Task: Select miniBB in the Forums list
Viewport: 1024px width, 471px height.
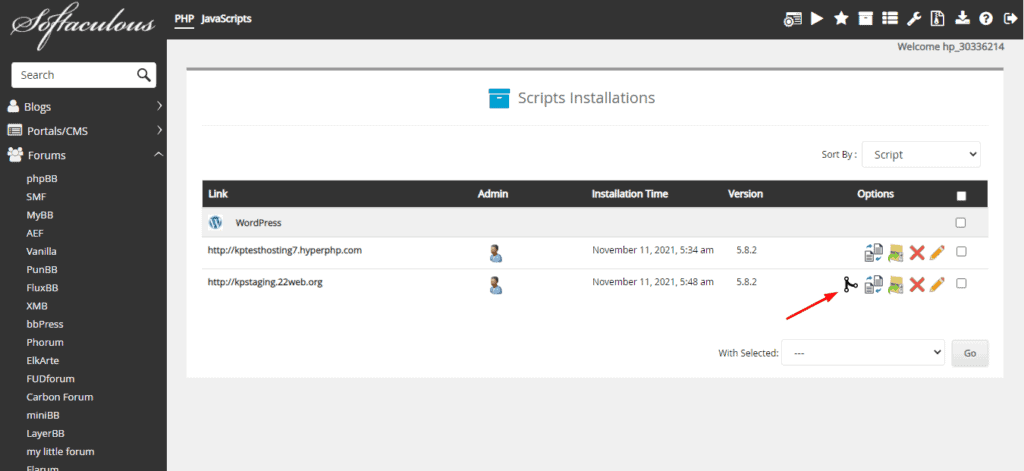Action: pos(43,415)
